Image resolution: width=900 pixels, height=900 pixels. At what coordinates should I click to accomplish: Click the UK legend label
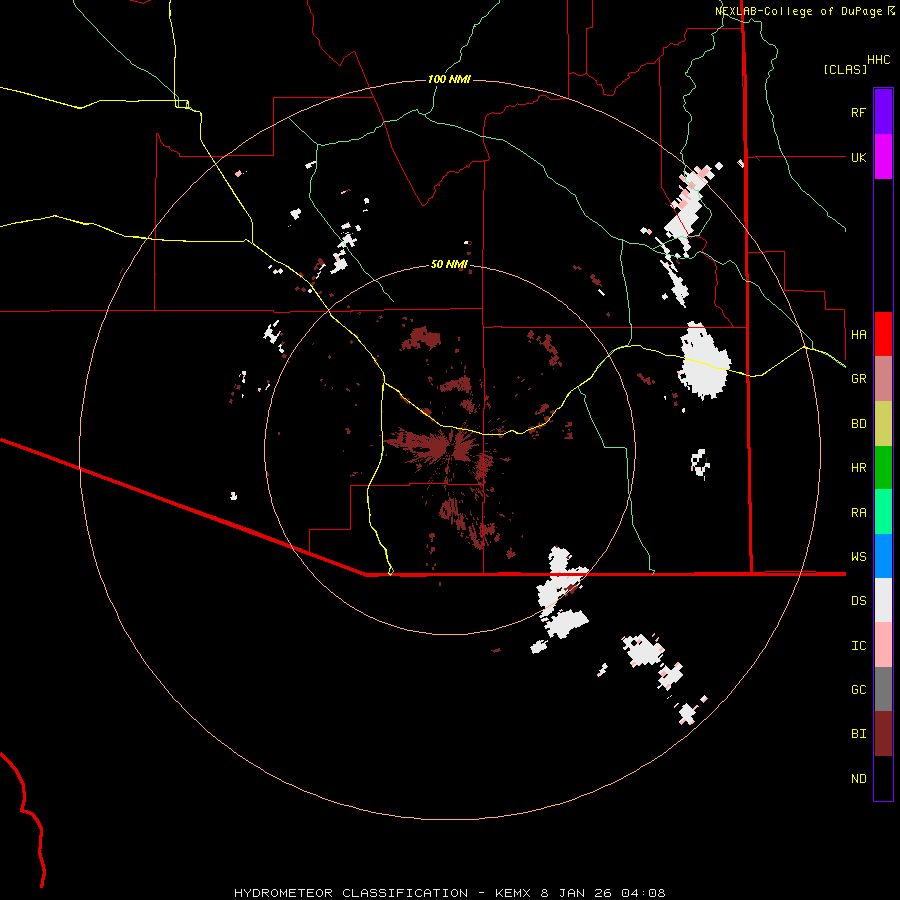click(858, 157)
